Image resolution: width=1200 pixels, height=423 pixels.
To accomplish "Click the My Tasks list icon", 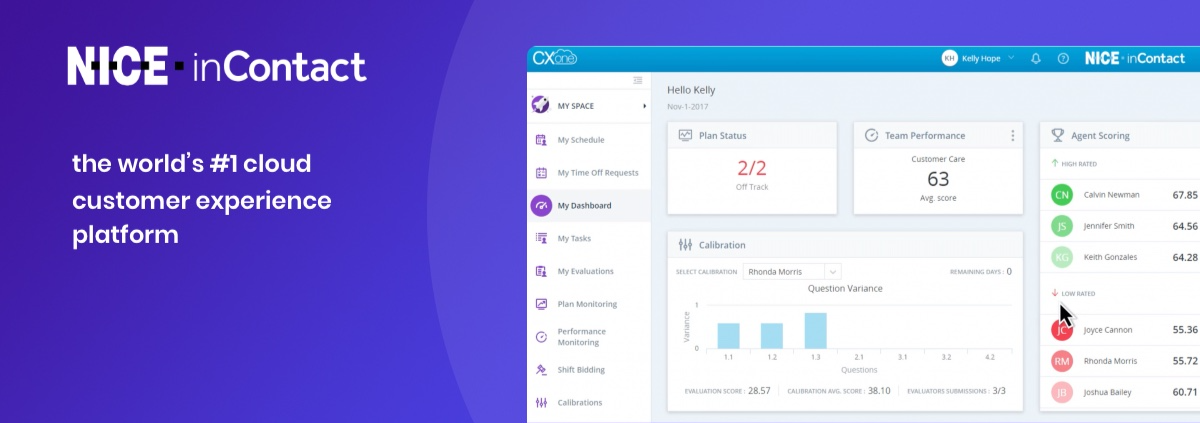I will click(x=541, y=238).
